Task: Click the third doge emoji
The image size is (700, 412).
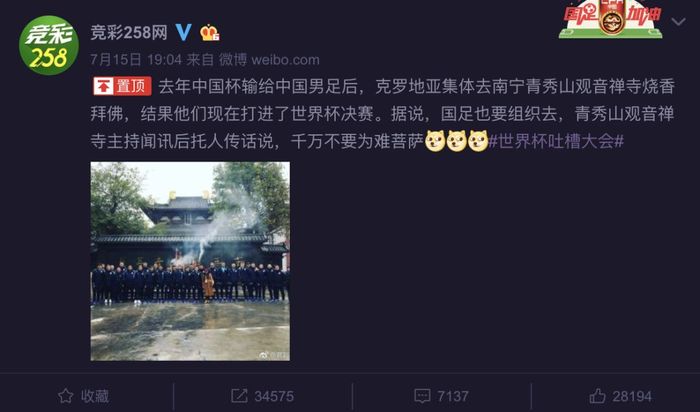Action: [478, 141]
